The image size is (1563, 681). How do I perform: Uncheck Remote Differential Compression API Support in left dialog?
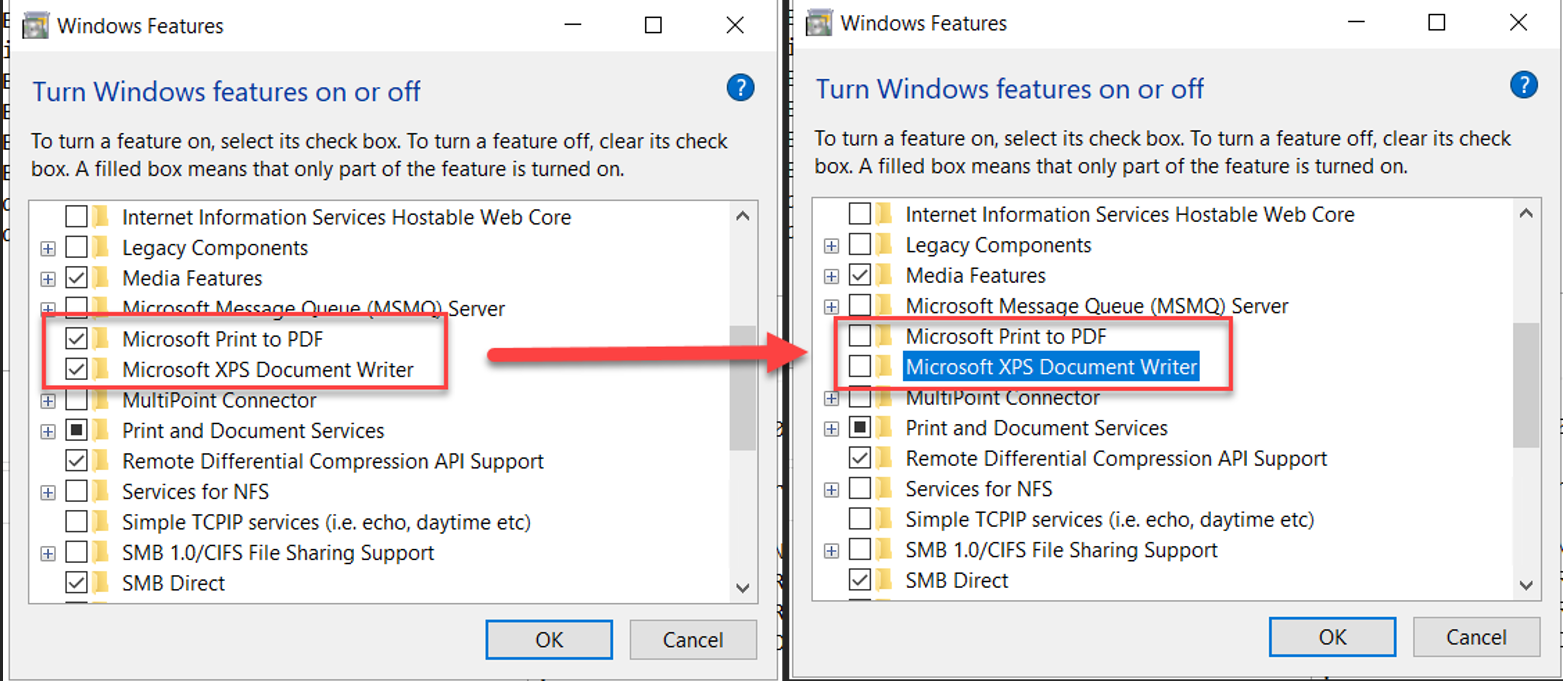tap(76, 461)
